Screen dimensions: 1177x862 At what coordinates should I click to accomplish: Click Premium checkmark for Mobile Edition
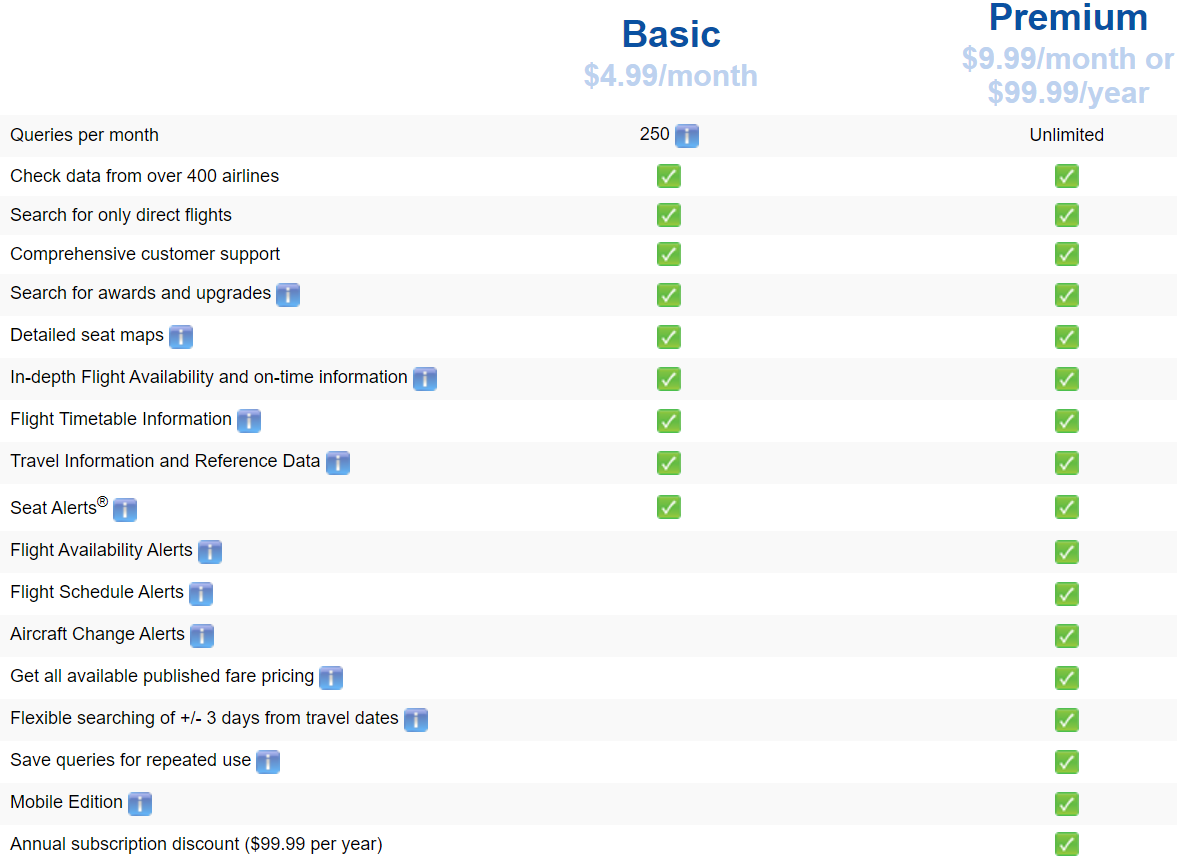tap(1067, 804)
